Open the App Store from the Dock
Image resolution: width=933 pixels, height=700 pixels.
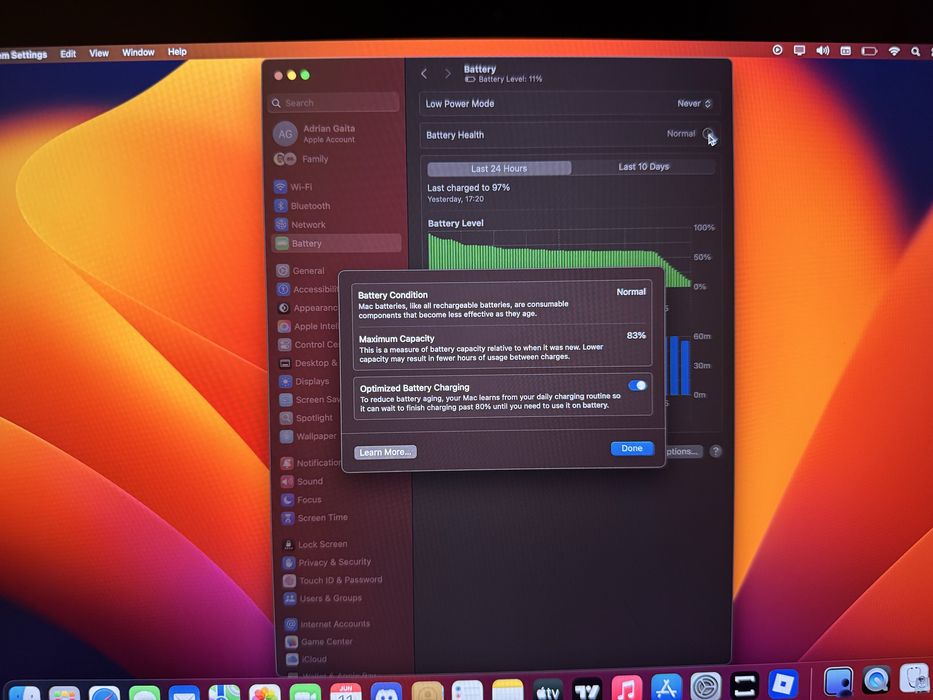[666, 688]
